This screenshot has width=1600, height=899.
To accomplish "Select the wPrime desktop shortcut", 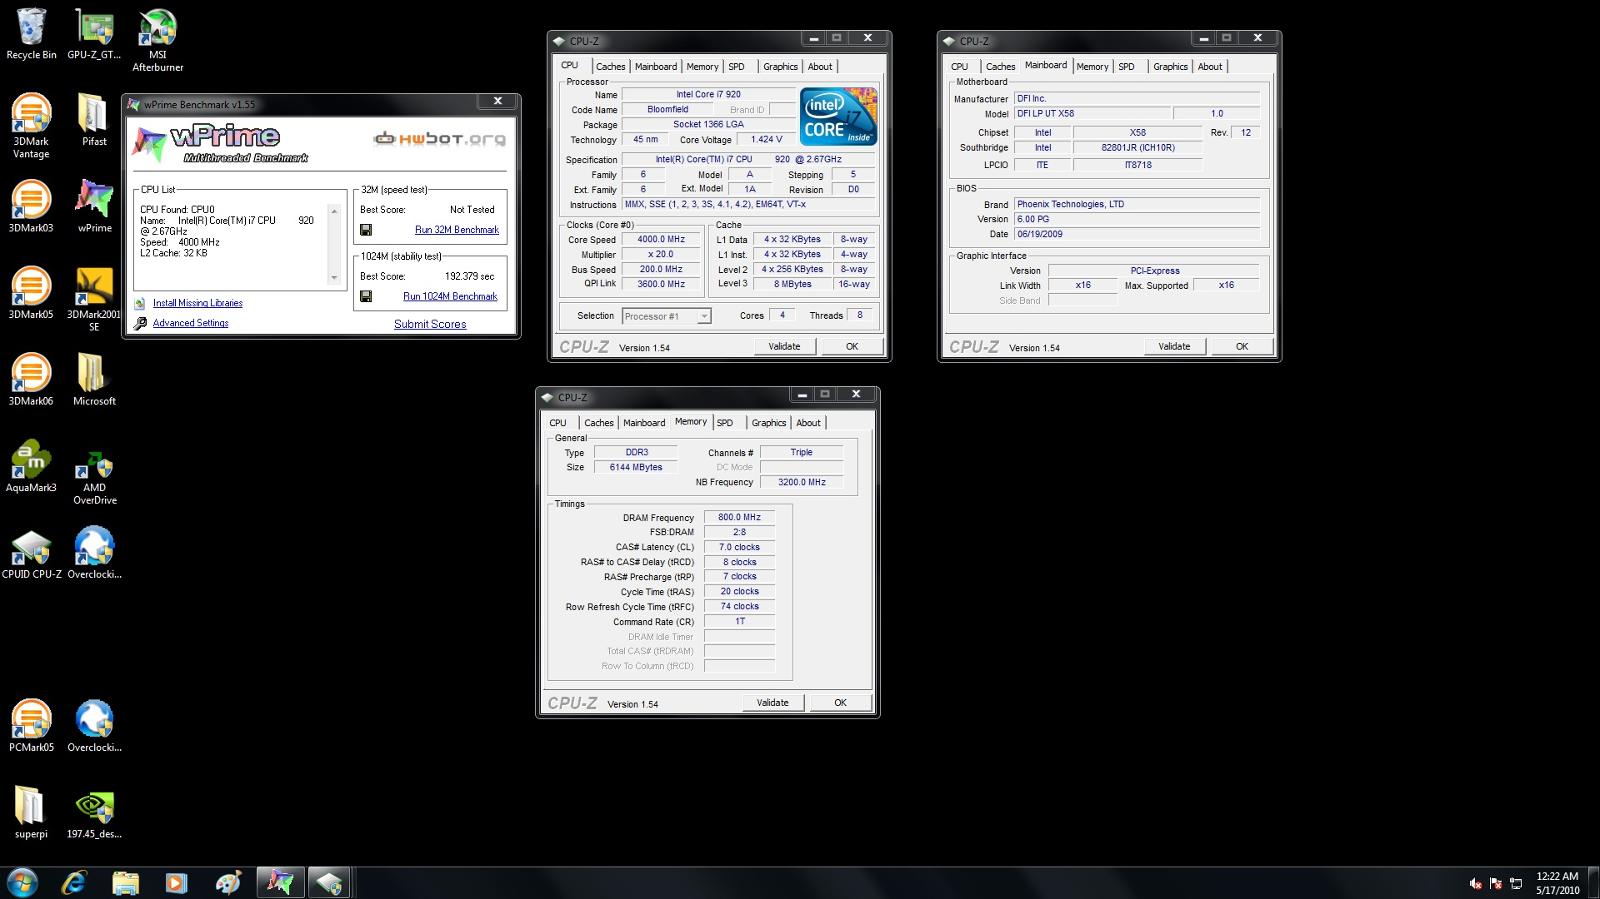I will click(94, 207).
